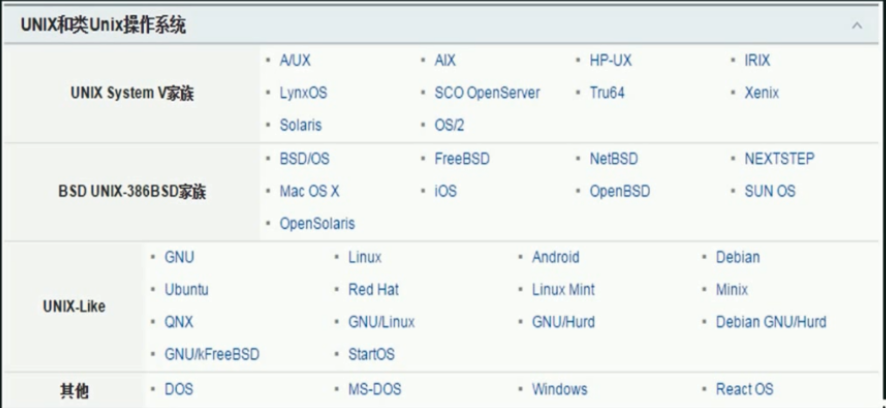The height and width of the screenshot is (408, 886).
Task: Open the Debian GNU/Hurd link
Action: [771, 322]
